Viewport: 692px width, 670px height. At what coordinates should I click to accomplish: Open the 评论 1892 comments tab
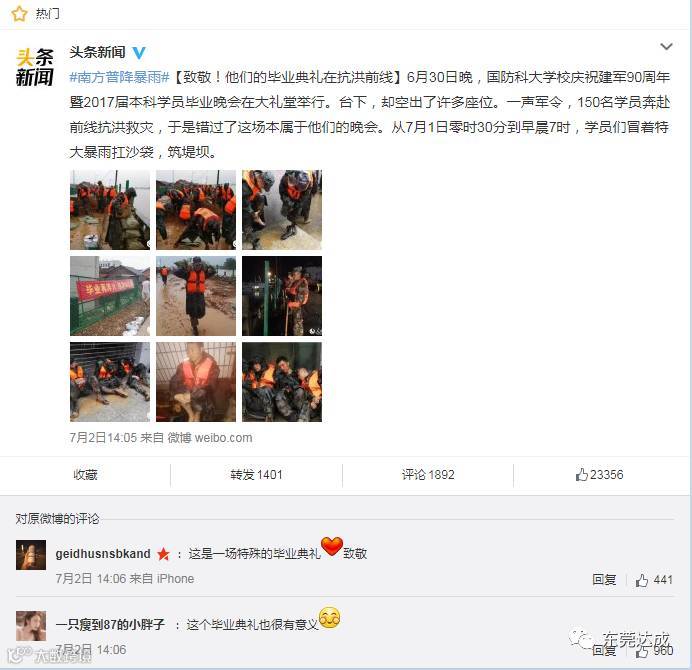(428, 474)
